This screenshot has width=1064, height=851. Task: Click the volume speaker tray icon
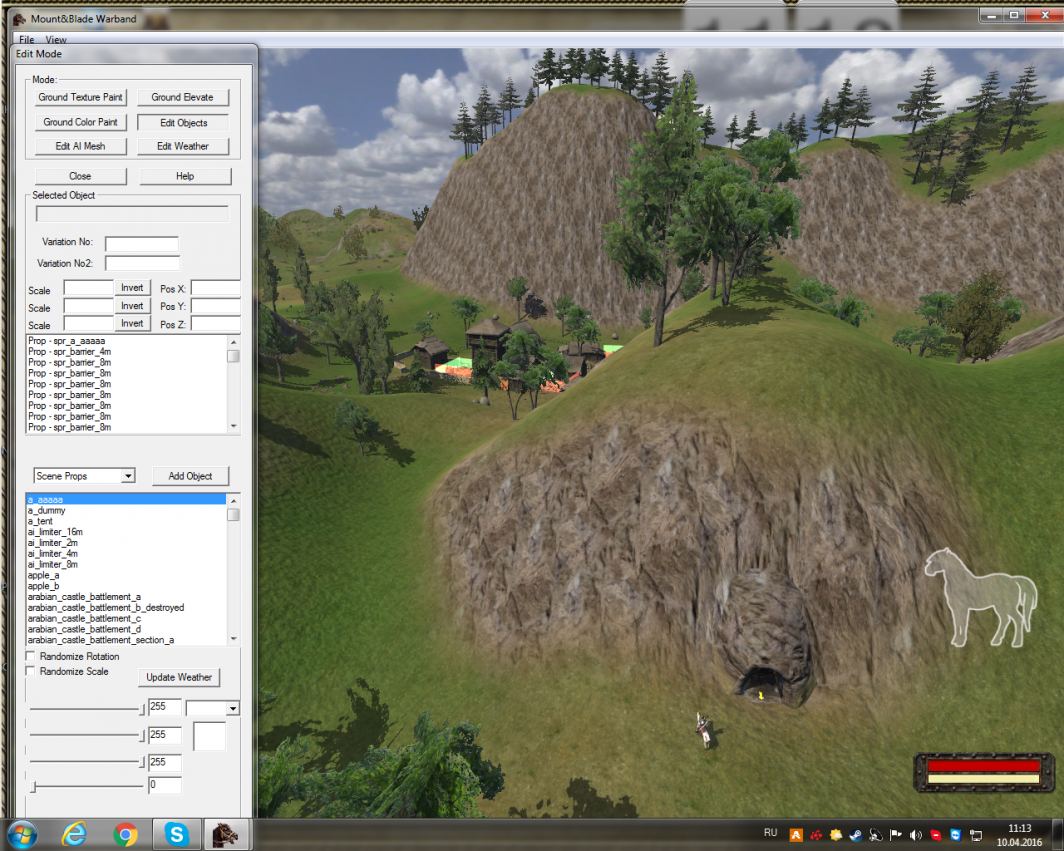click(x=916, y=834)
